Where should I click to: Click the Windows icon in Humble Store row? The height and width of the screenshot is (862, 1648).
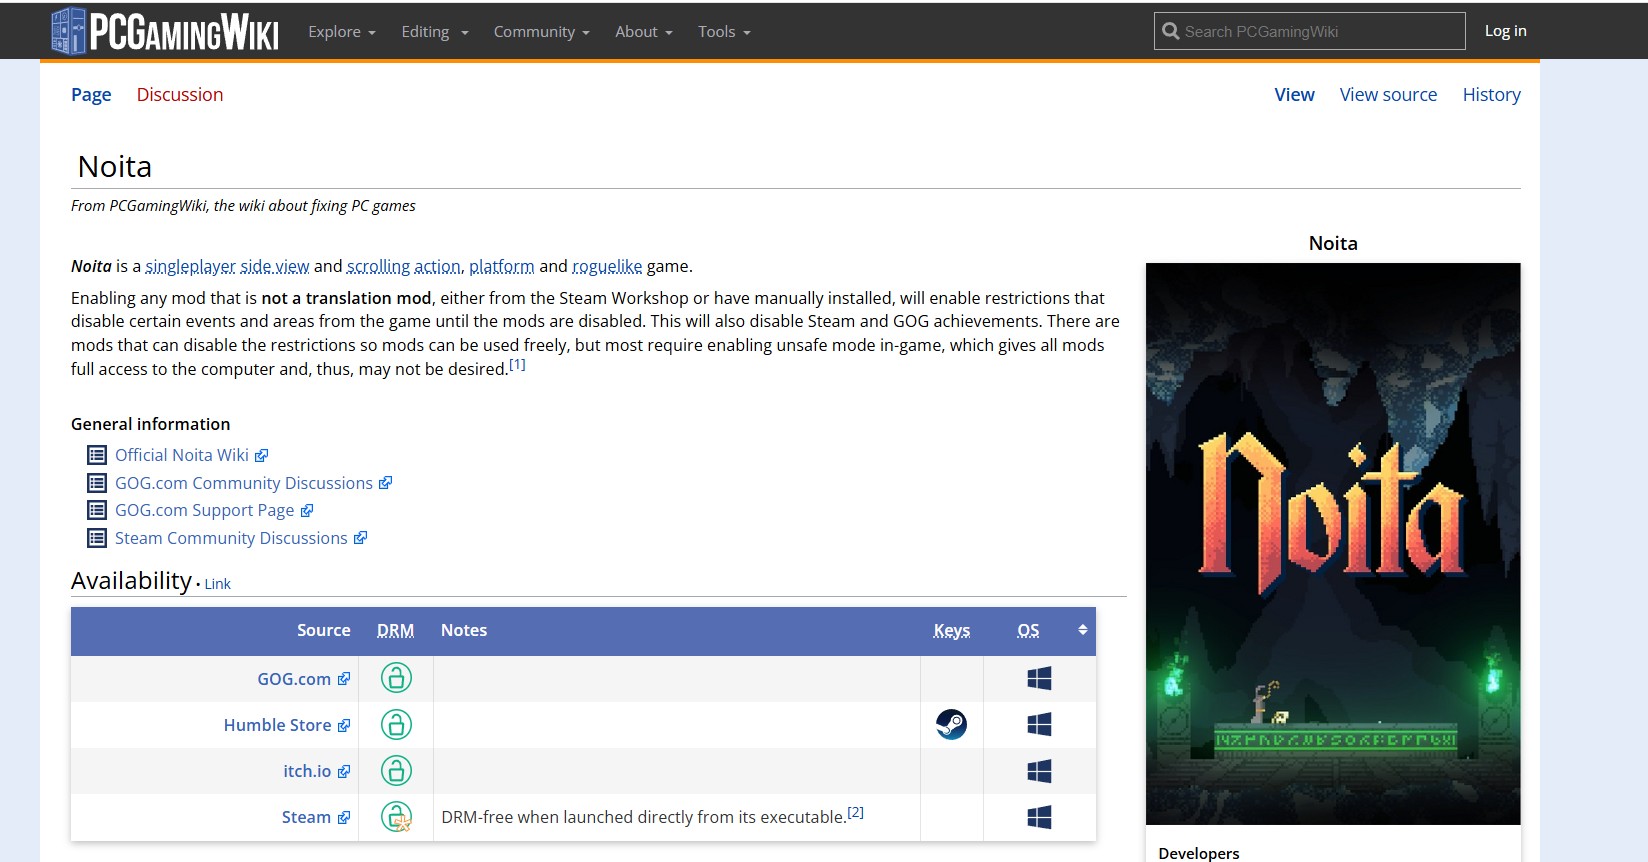(x=1039, y=725)
